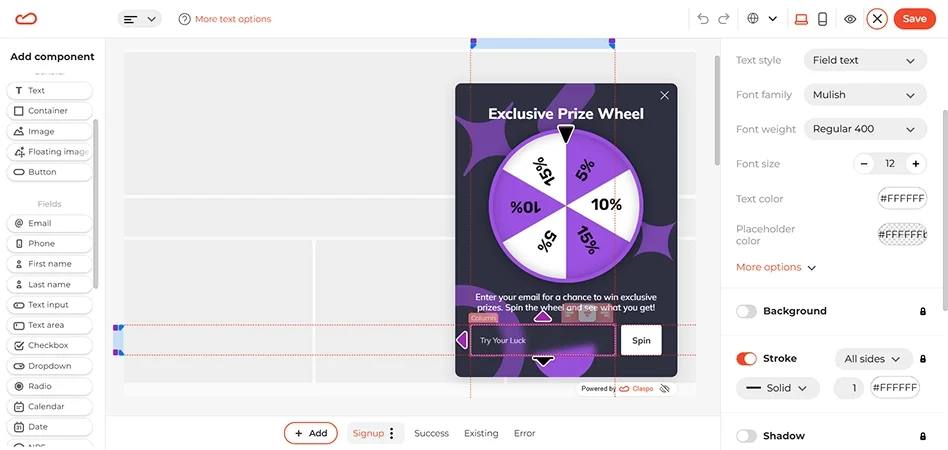This screenshot has width=948, height=450.
Task: Switch to mobile device preview
Action: tap(822, 19)
